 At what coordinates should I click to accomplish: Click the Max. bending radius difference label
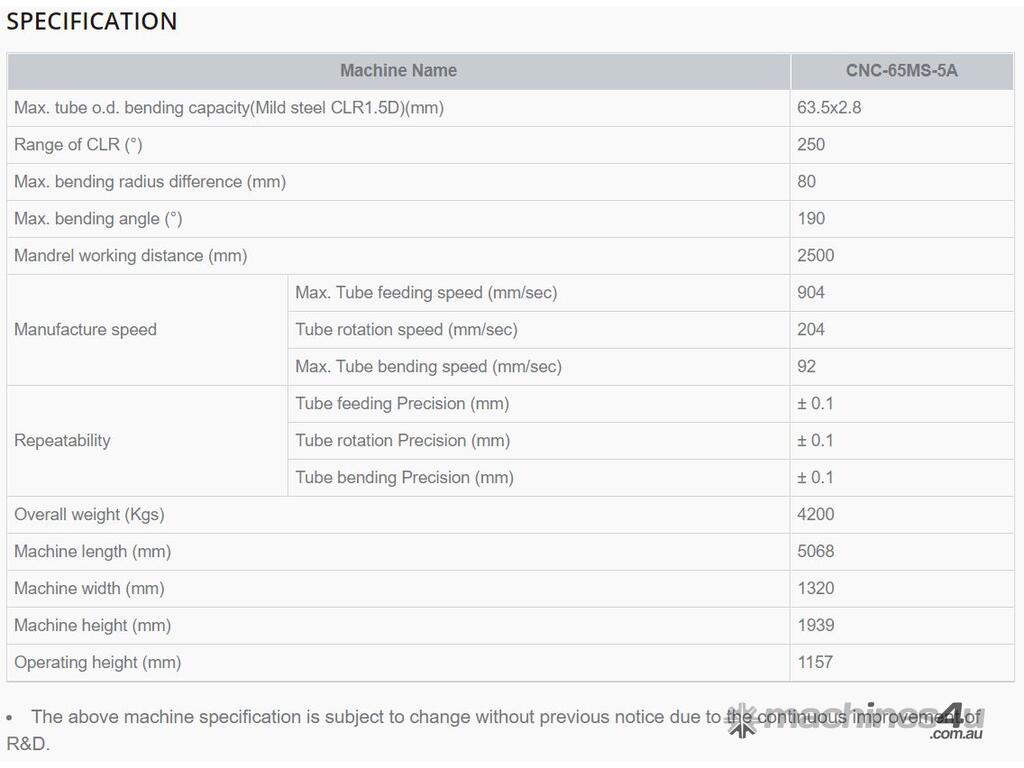point(150,181)
